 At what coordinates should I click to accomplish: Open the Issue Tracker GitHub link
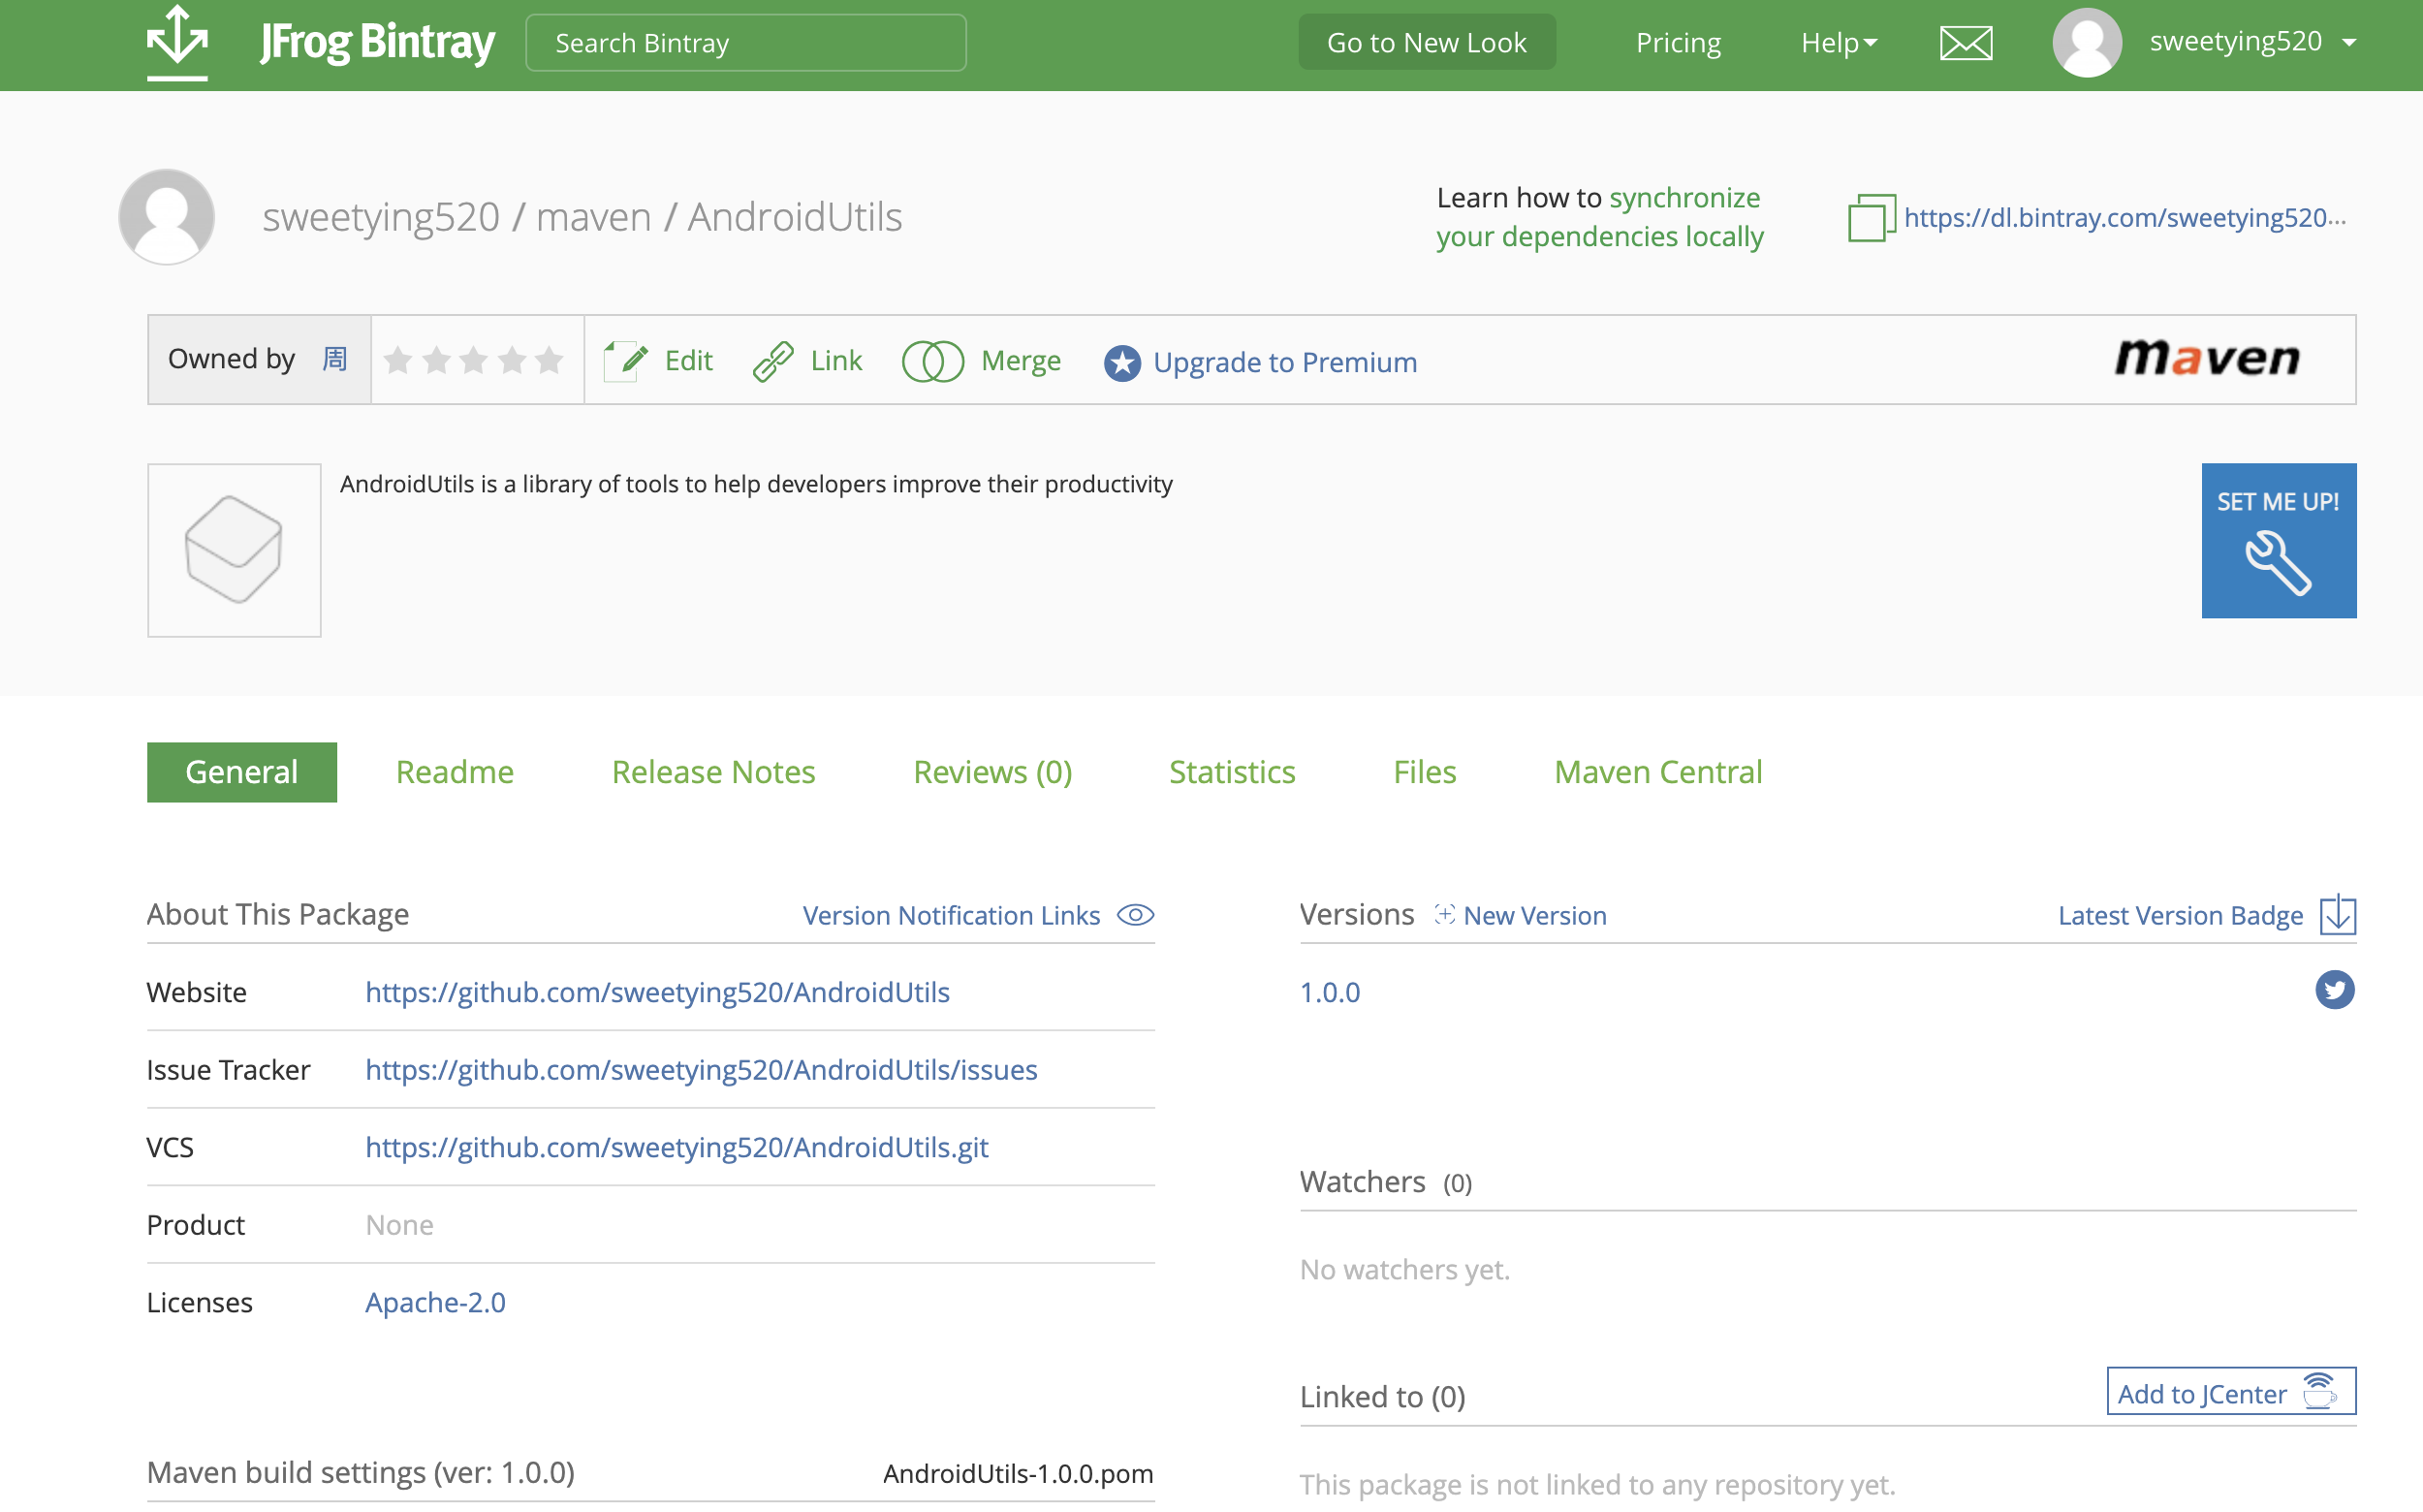coord(701,1070)
